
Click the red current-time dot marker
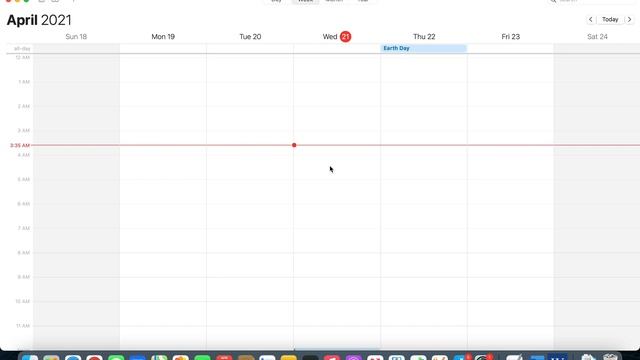pyautogui.click(x=294, y=145)
